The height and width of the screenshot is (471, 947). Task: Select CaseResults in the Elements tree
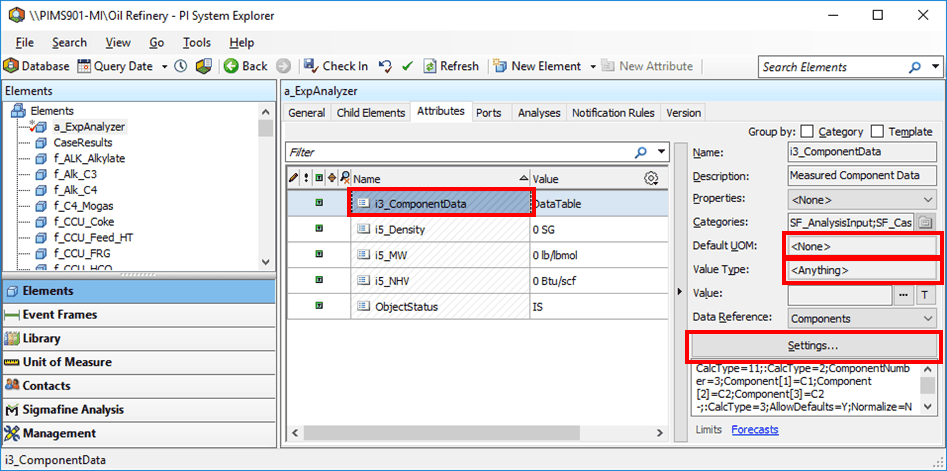83,143
